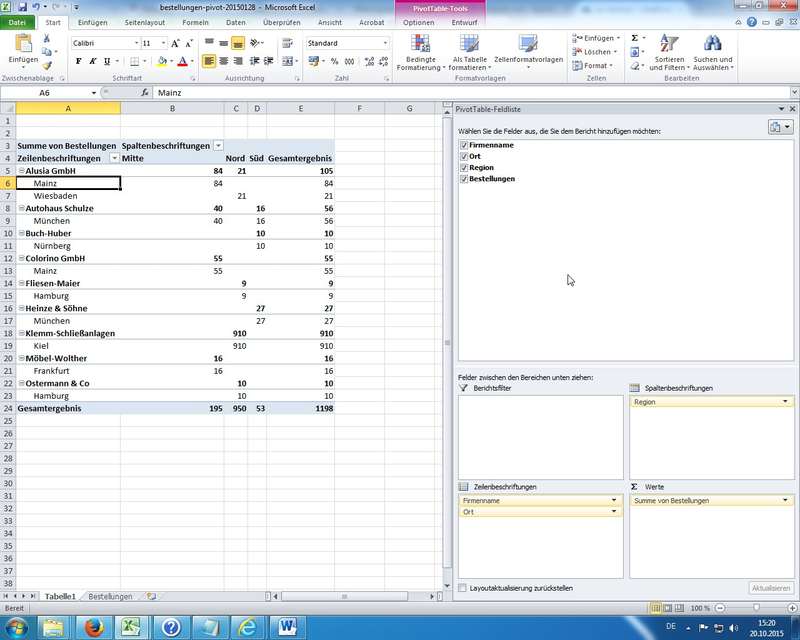Screen dimensions: 800x640
Task: Open Firefox from the Windows taskbar
Action: tap(91, 627)
